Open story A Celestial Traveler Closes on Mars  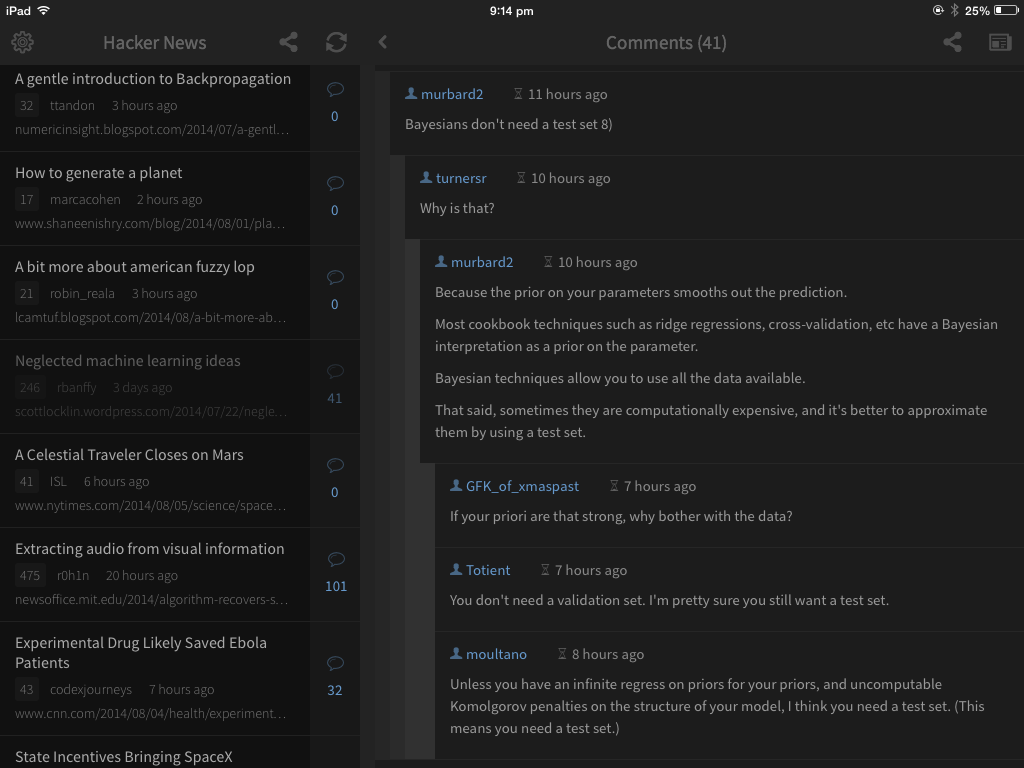(129, 455)
